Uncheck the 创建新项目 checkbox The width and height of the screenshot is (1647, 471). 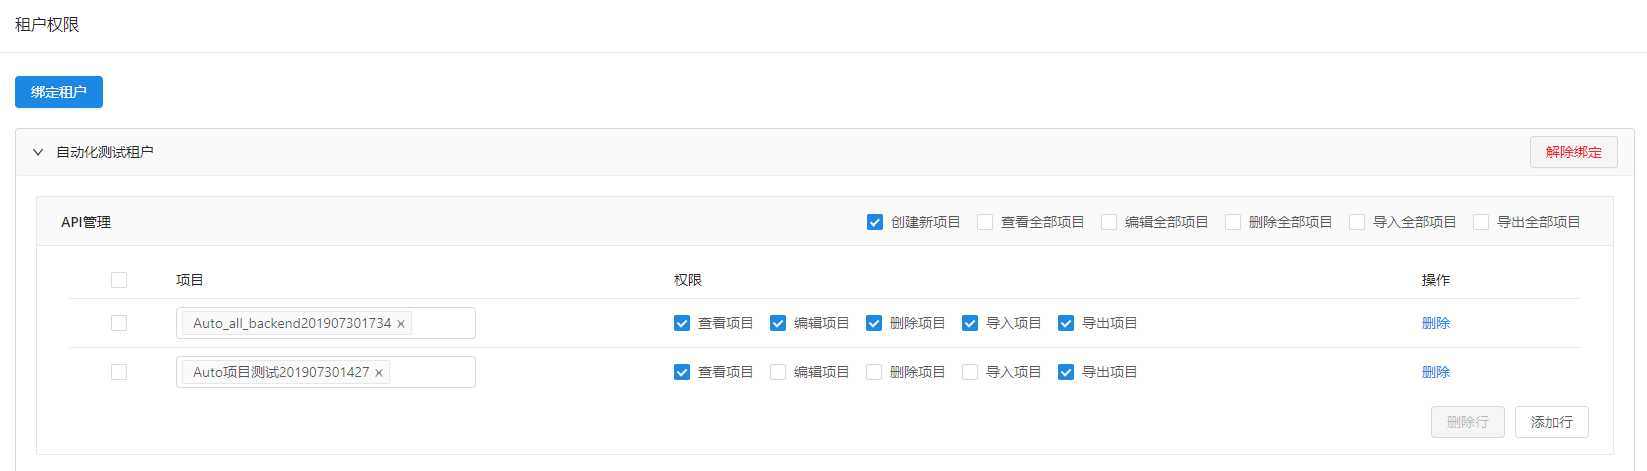[x=875, y=222]
